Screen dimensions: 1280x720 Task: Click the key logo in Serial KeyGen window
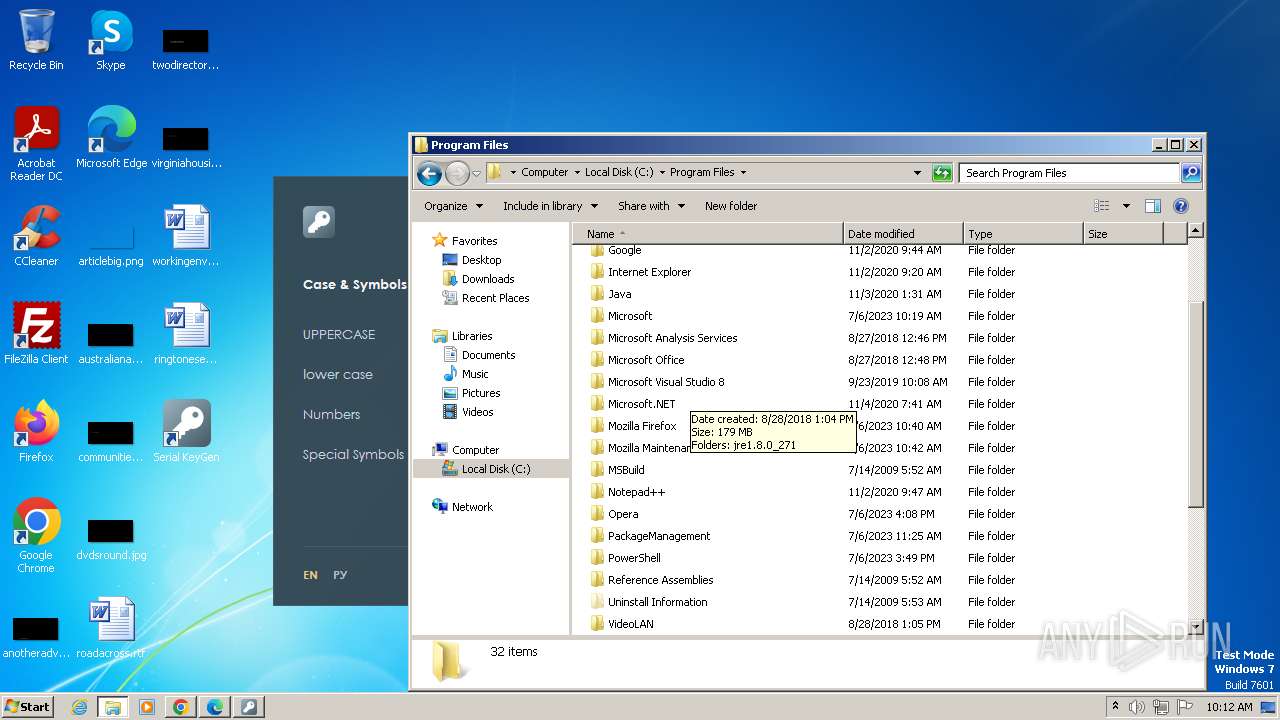click(x=319, y=222)
